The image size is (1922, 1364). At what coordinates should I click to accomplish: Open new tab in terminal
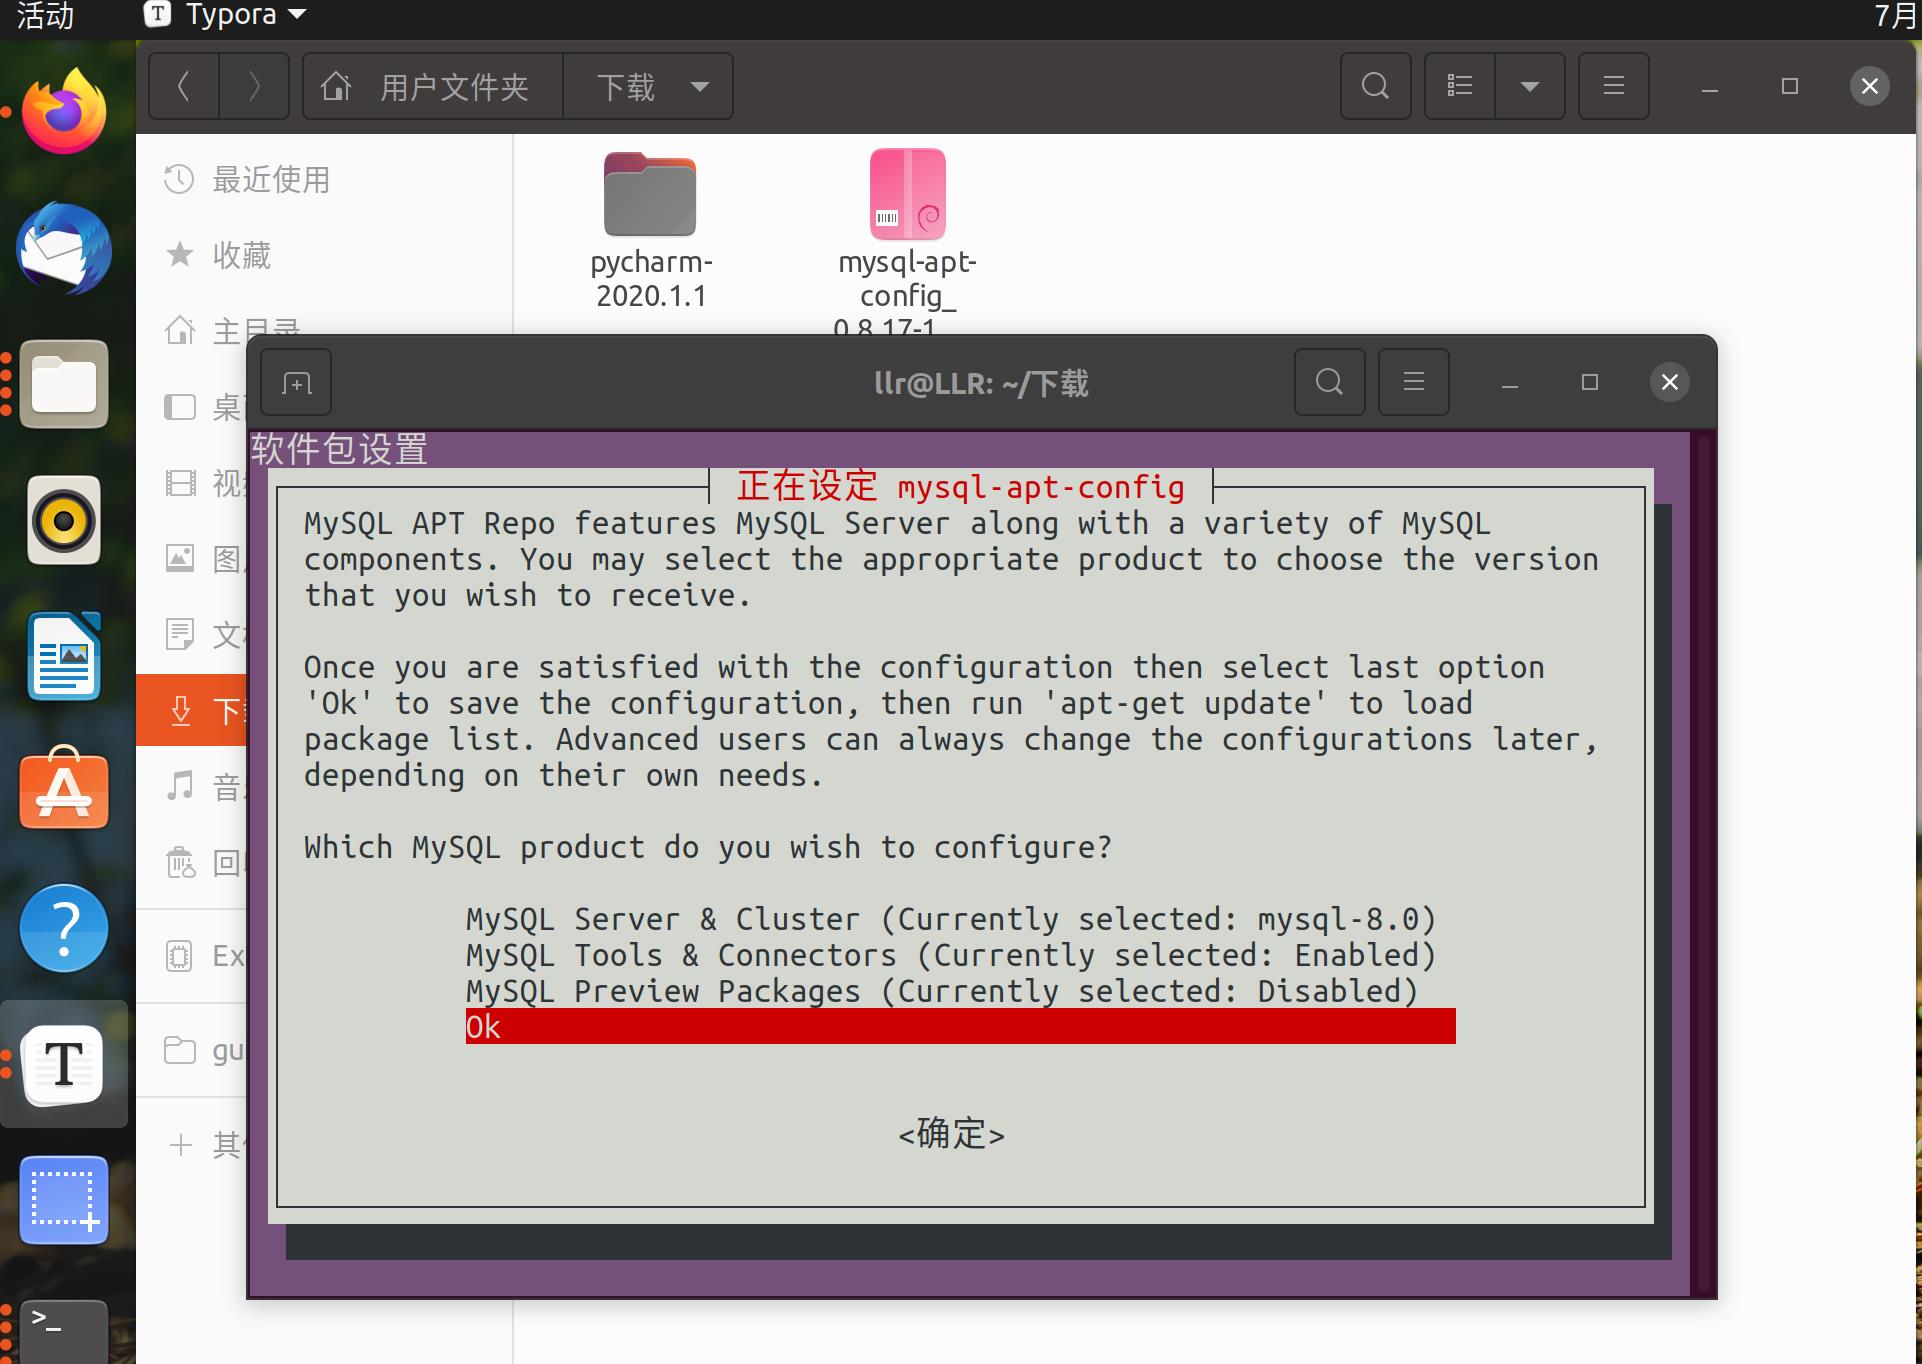(296, 382)
